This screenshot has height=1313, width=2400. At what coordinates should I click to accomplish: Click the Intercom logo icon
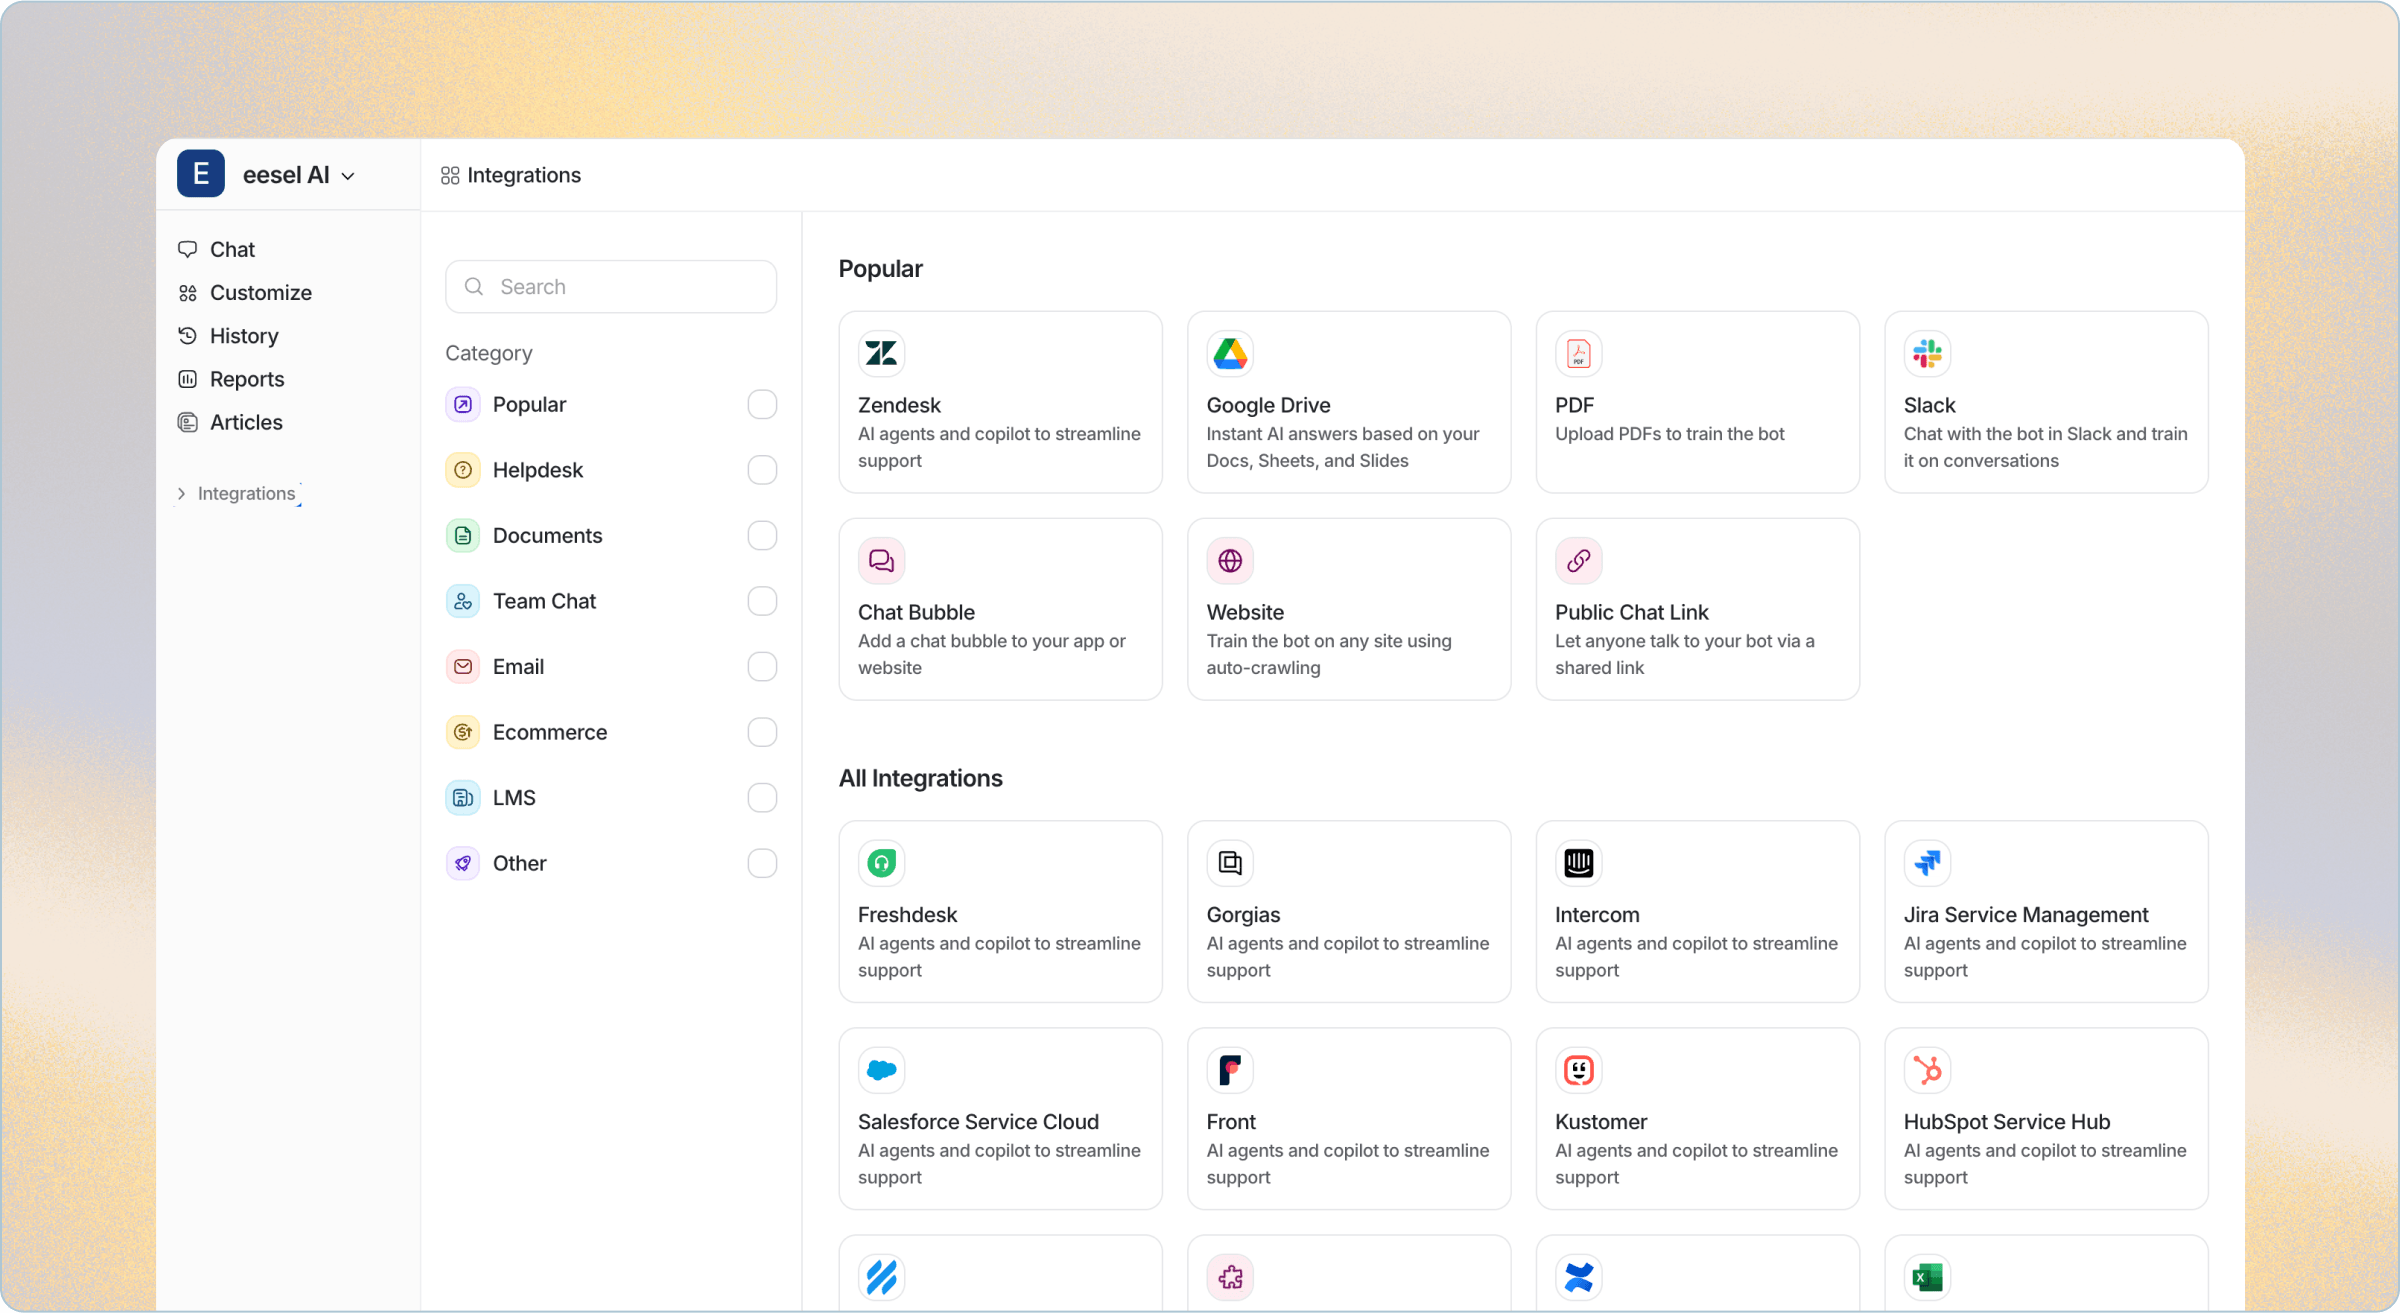click(x=1578, y=863)
